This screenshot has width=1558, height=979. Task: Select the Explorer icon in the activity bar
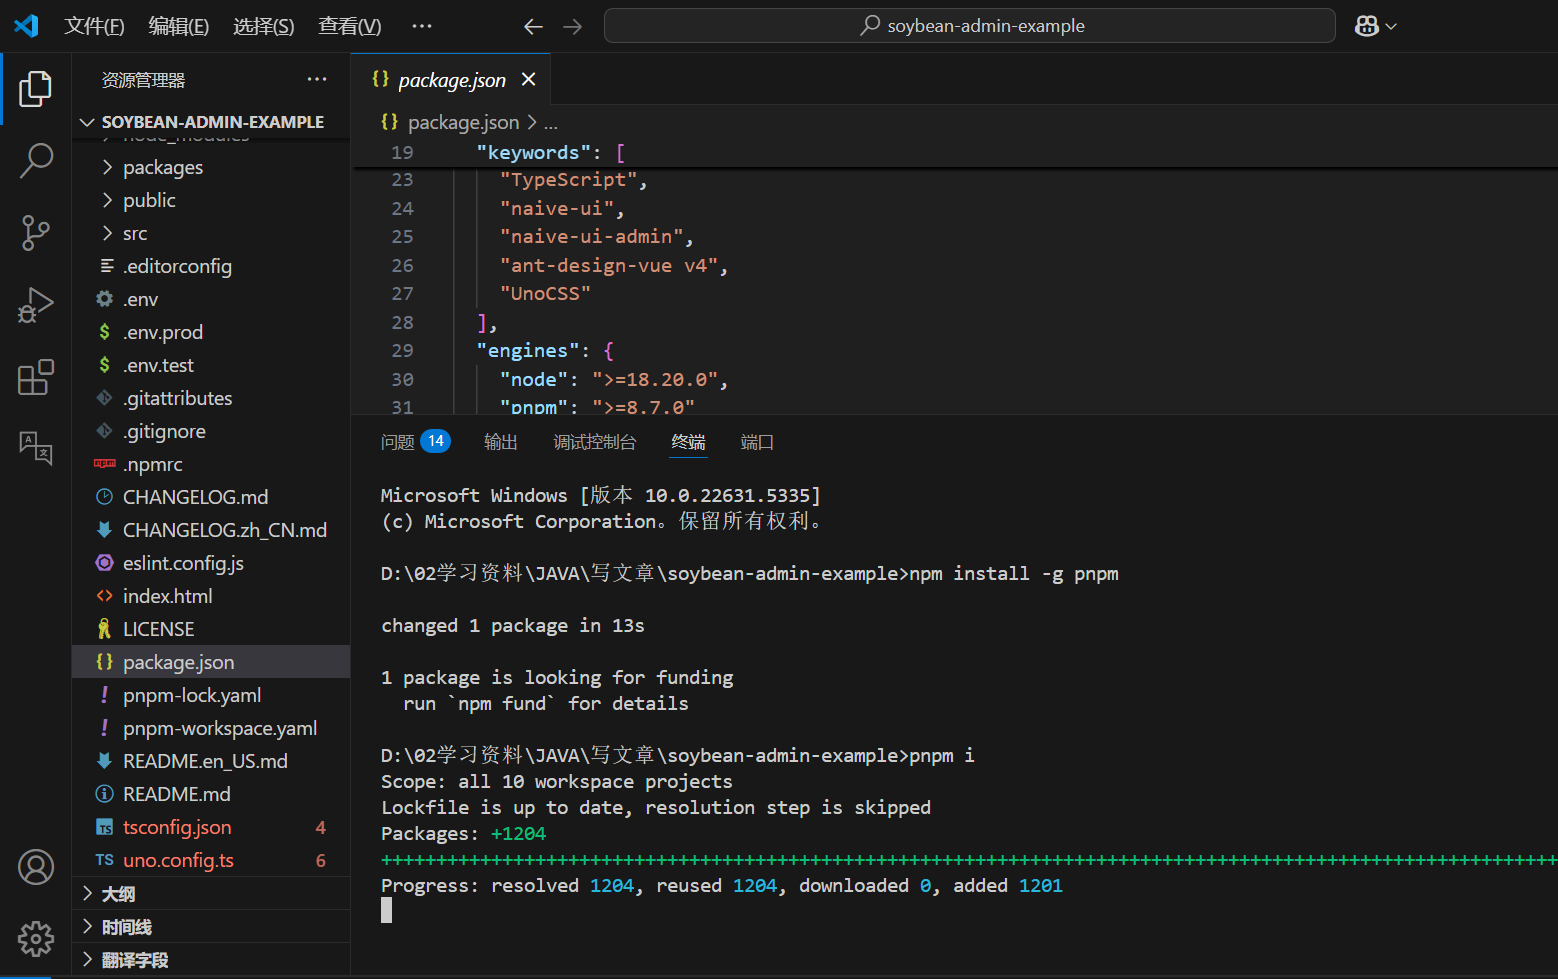[x=36, y=88]
